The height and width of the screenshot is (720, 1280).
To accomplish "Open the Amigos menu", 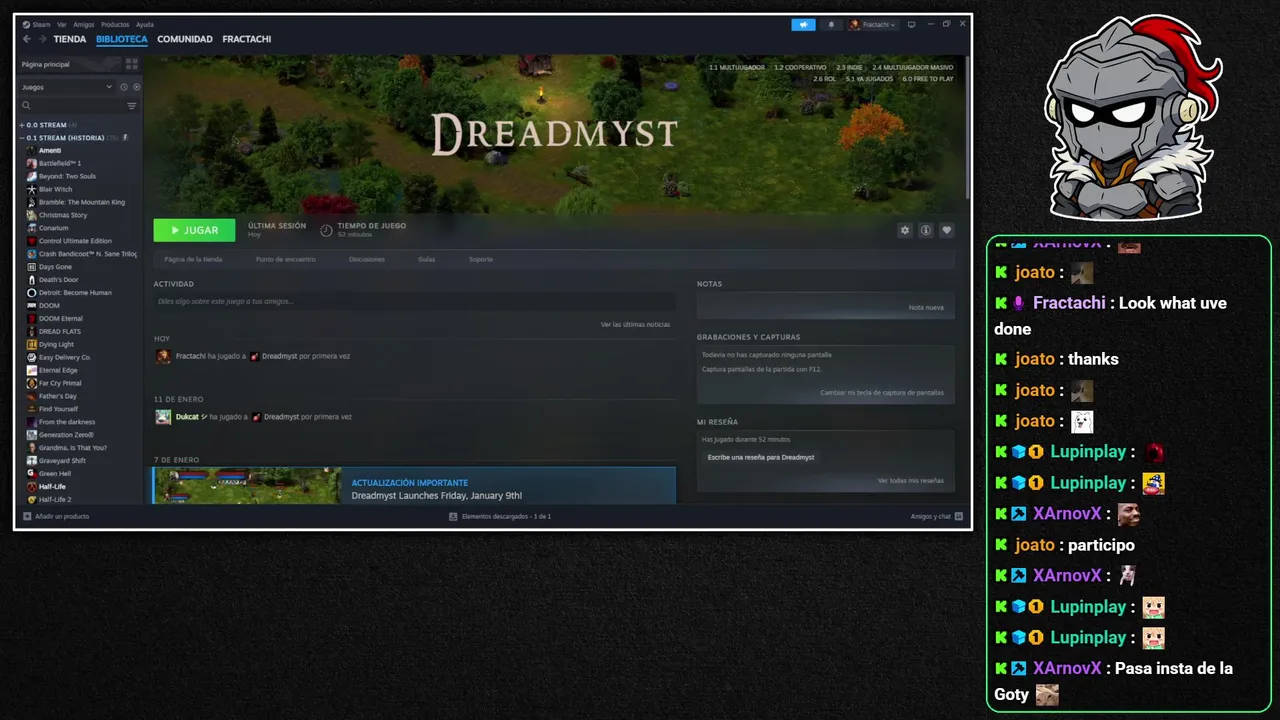I will pyautogui.click(x=83, y=24).
